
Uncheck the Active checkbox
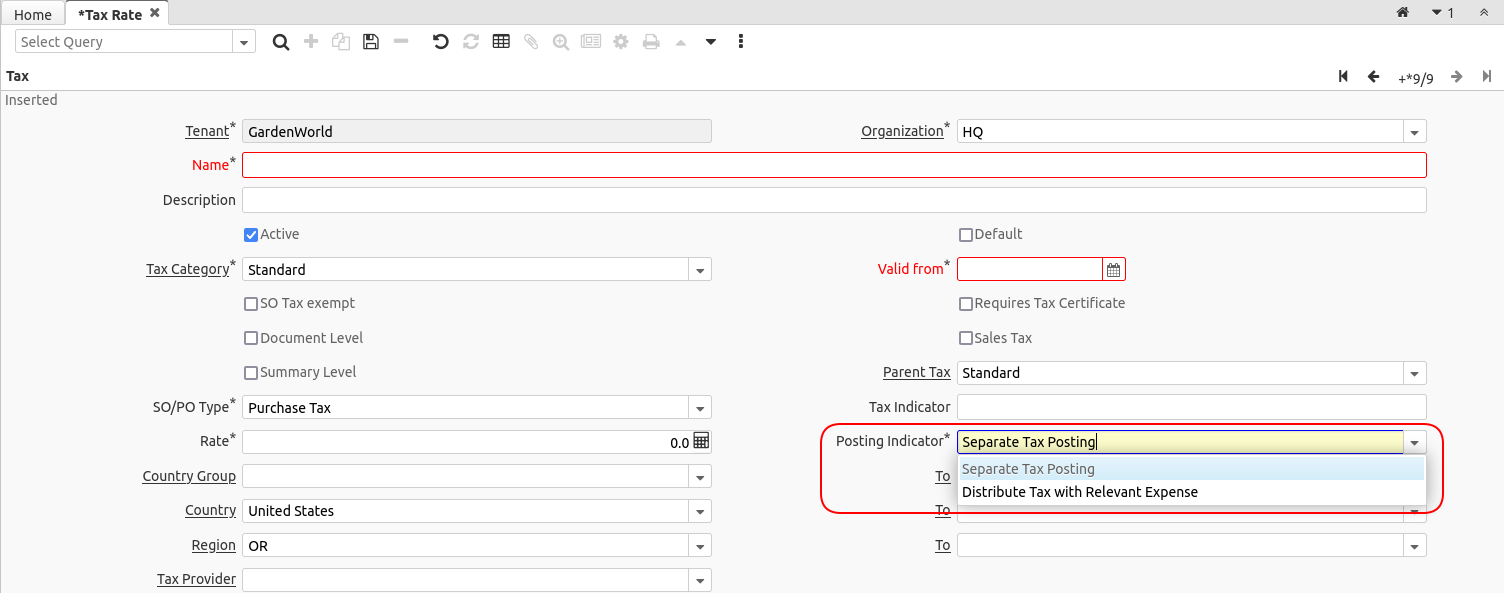(x=251, y=235)
